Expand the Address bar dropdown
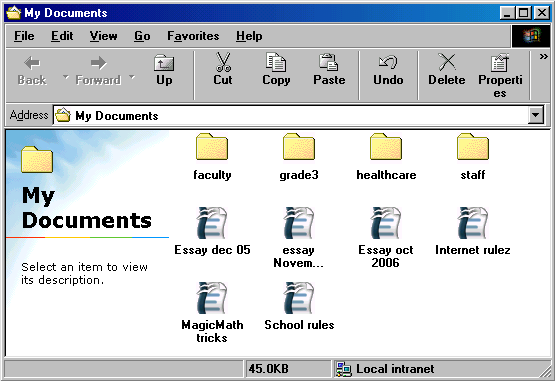The image size is (555, 381). [x=536, y=115]
